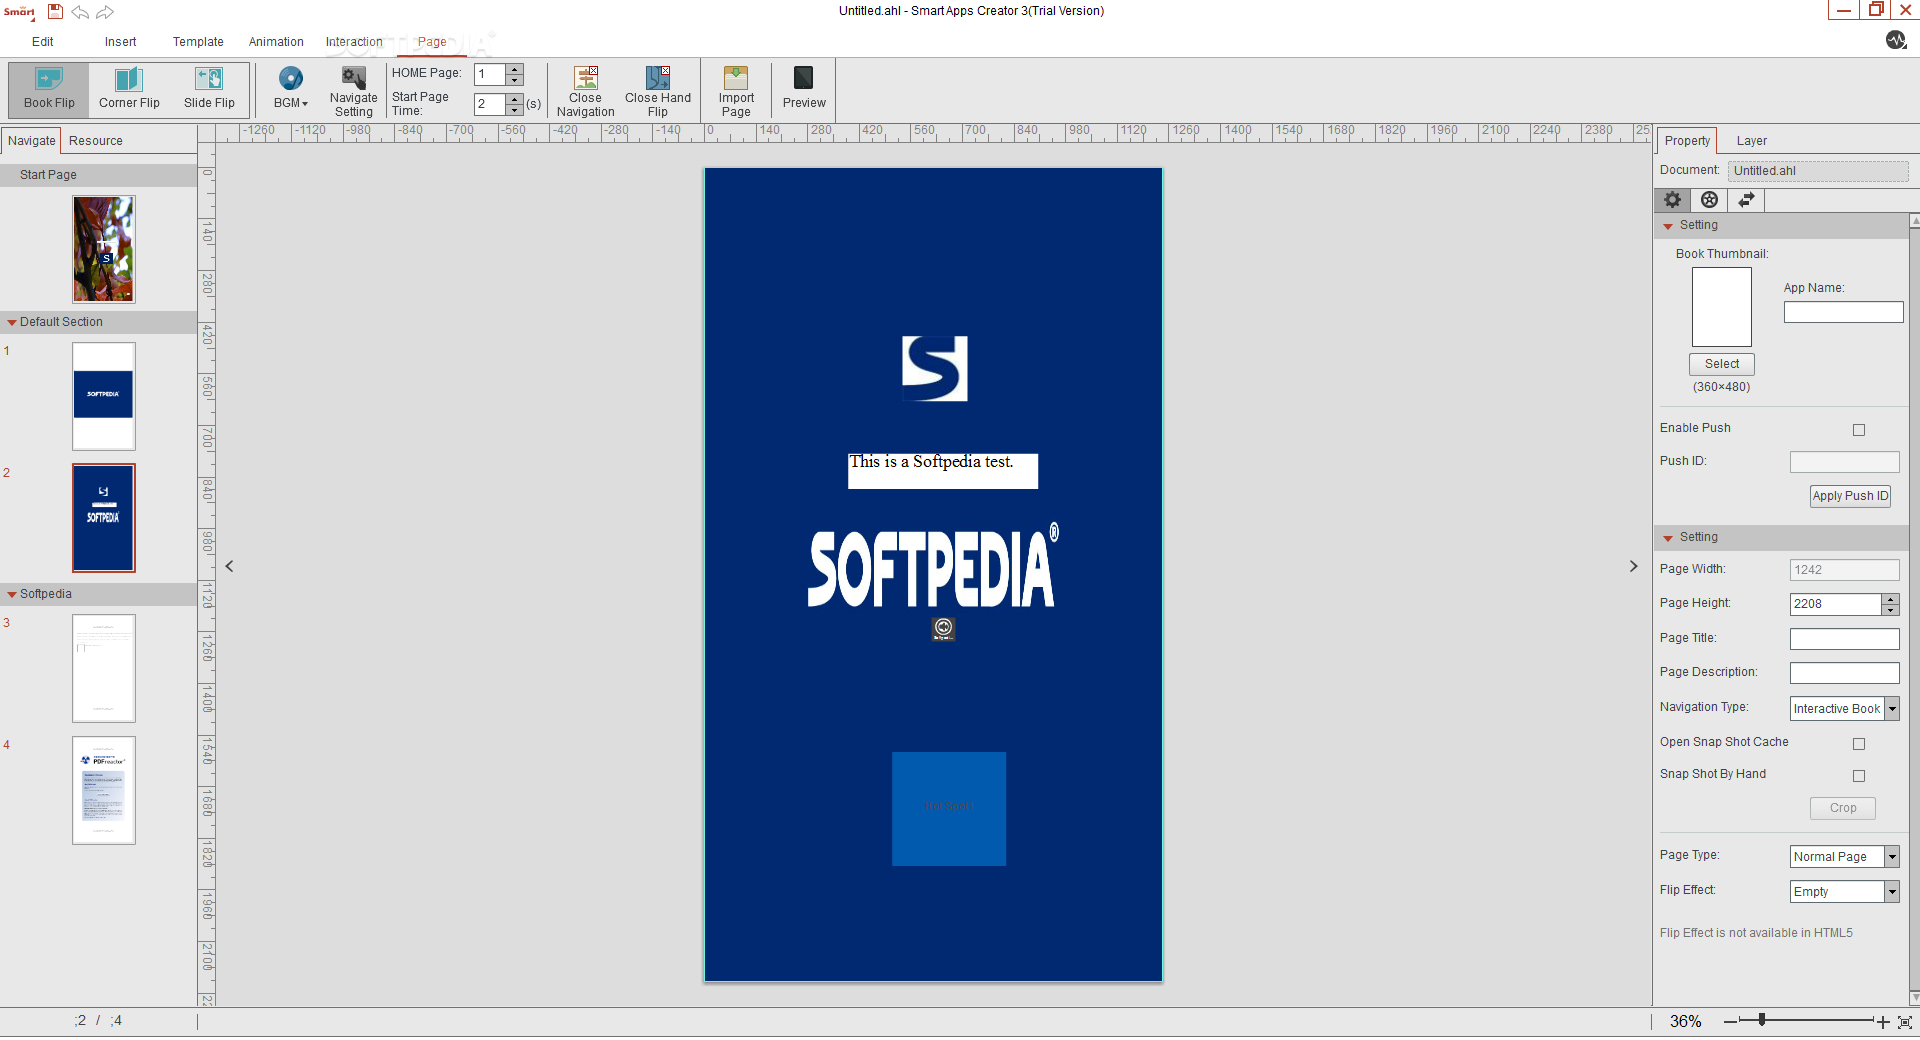Click the Push ID input field
1920x1040 pixels.
click(x=1844, y=462)
